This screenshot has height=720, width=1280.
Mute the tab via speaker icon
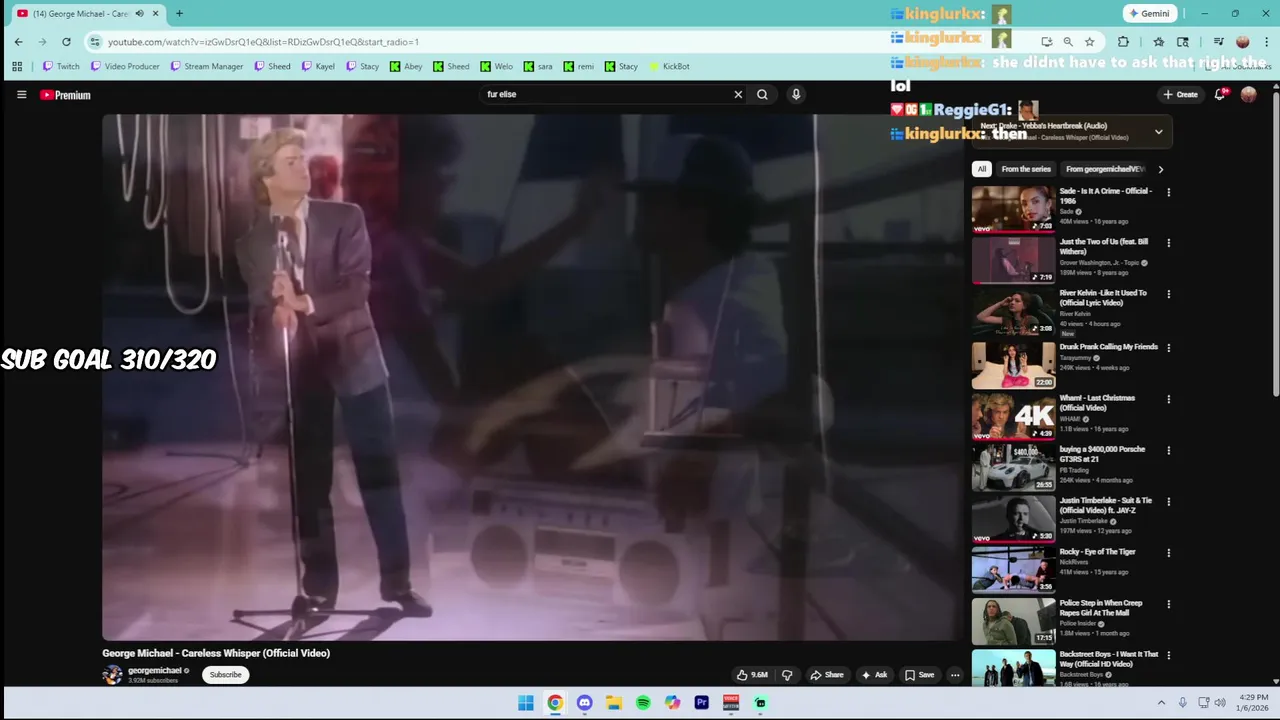point(139,14)
